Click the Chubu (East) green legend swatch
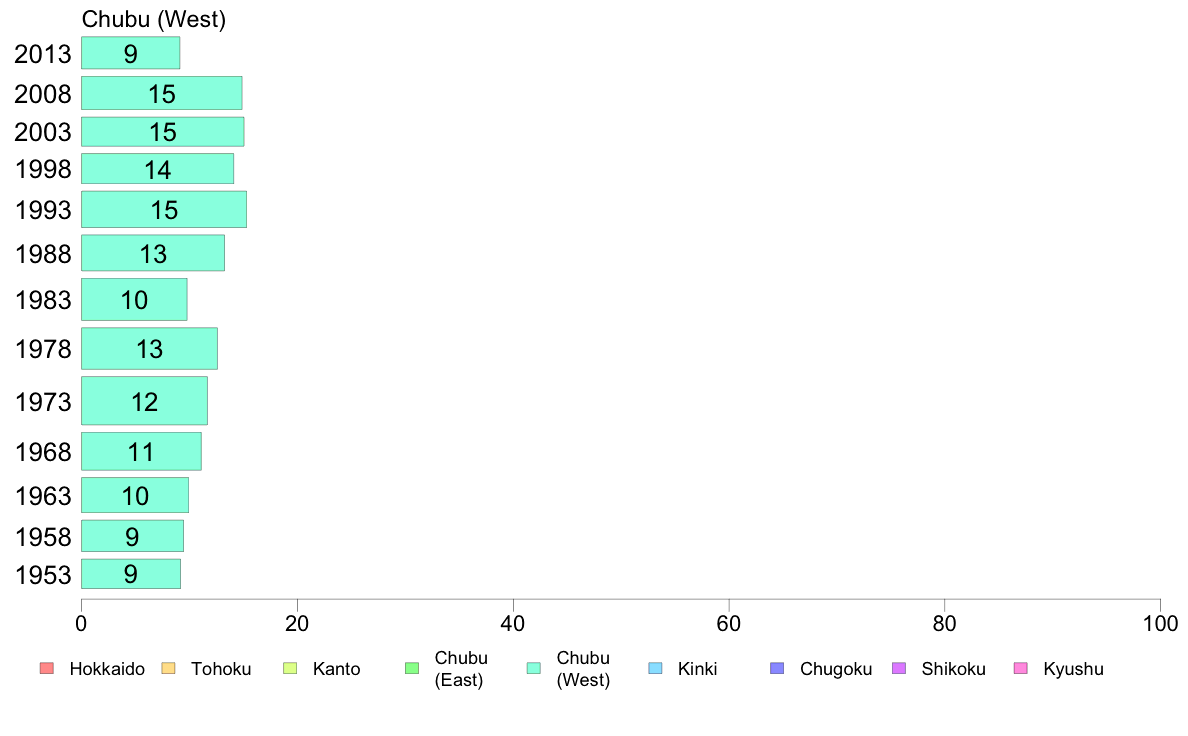Image resolution: width=1188 pixels, height=736 pixels. [412, 669]
